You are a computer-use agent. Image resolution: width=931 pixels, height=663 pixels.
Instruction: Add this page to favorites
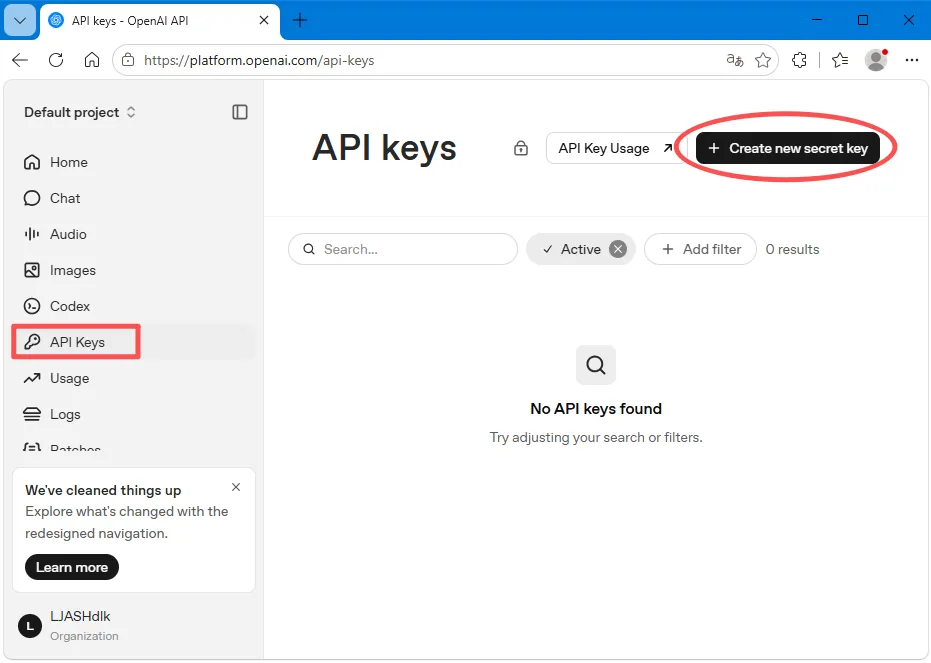click(x=763, y=60)
